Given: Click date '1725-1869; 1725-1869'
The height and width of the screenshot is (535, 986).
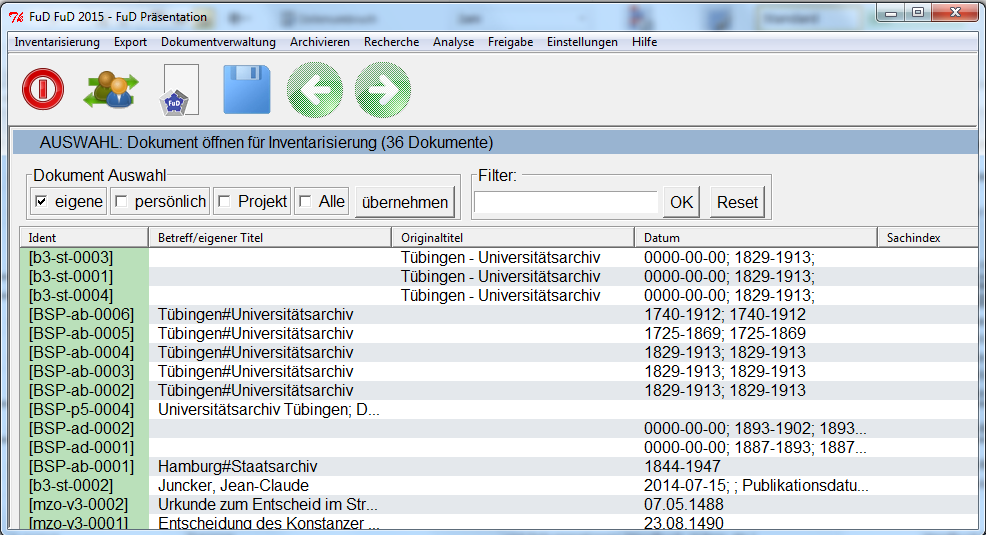Looking at the screenshot, I should click(725, 333).
